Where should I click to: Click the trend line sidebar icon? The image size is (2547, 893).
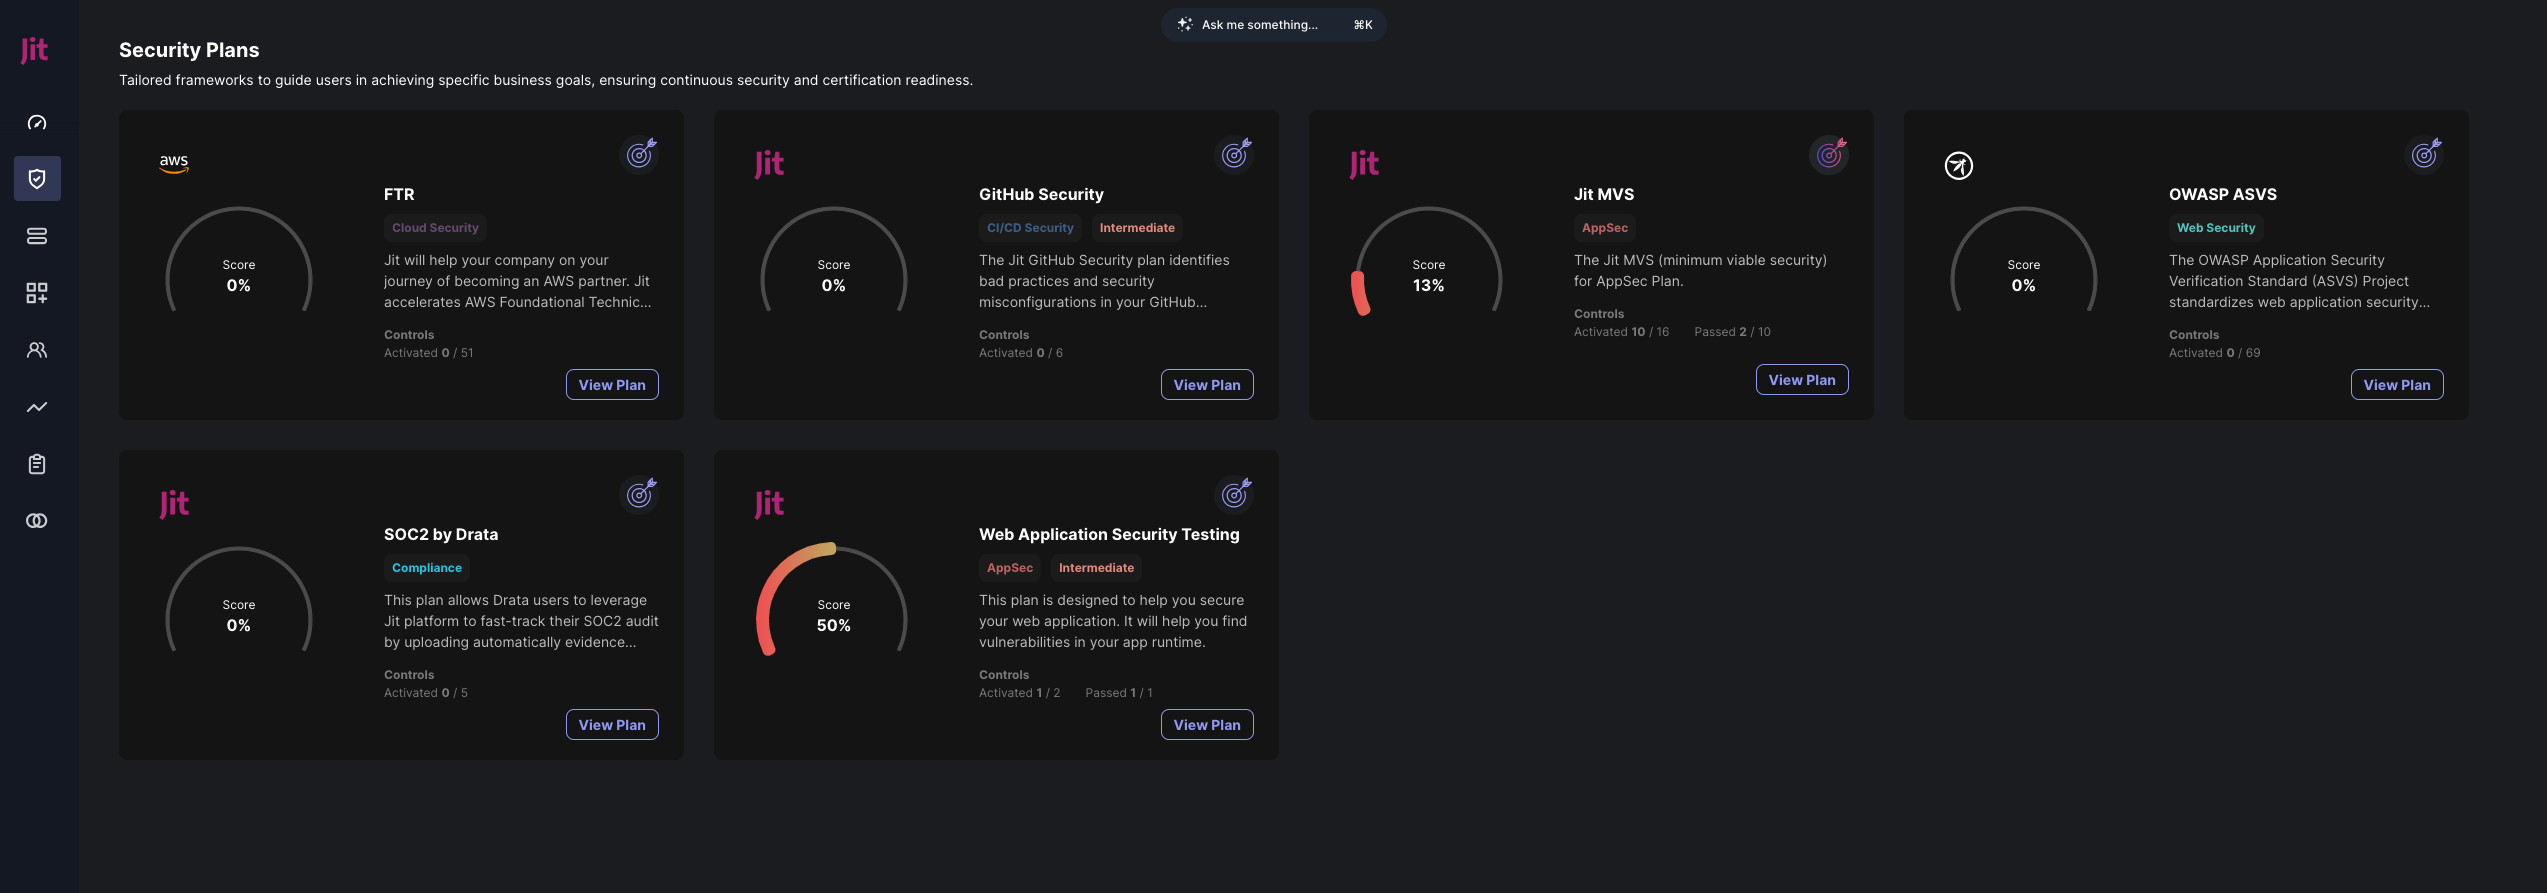[x=37, y=407]
